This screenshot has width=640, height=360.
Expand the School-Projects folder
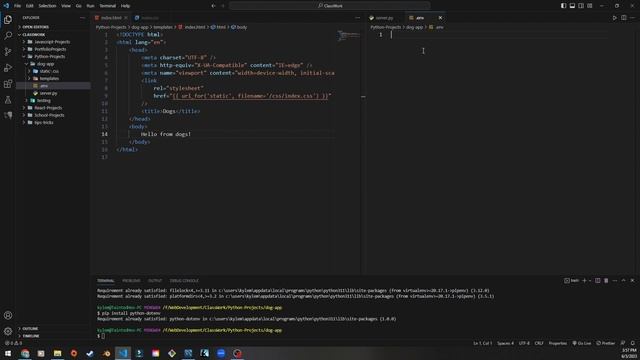point(49,115)
